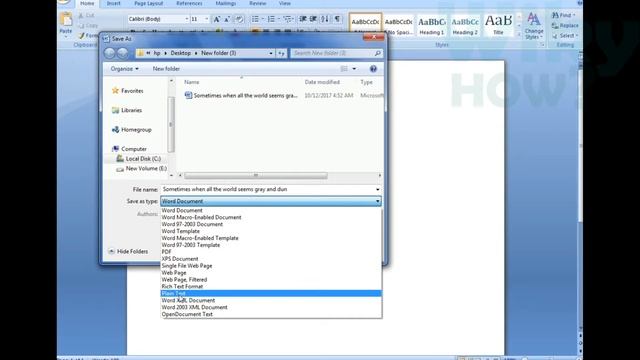Open the view options dropdown arrow
The height and width of the screenshot is (360, 640).
coord(354,69)
